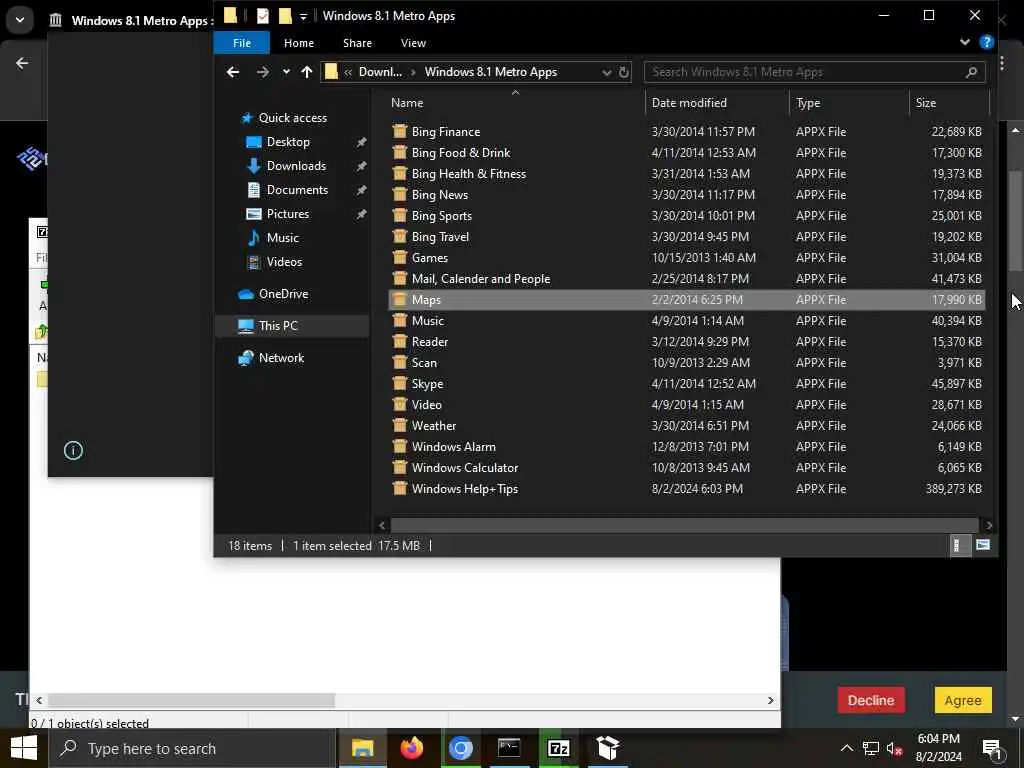Click the Search Windows 8.1 Metro Apps field
The width and height of the screenshot is (1024, 768).
point(814,72)
